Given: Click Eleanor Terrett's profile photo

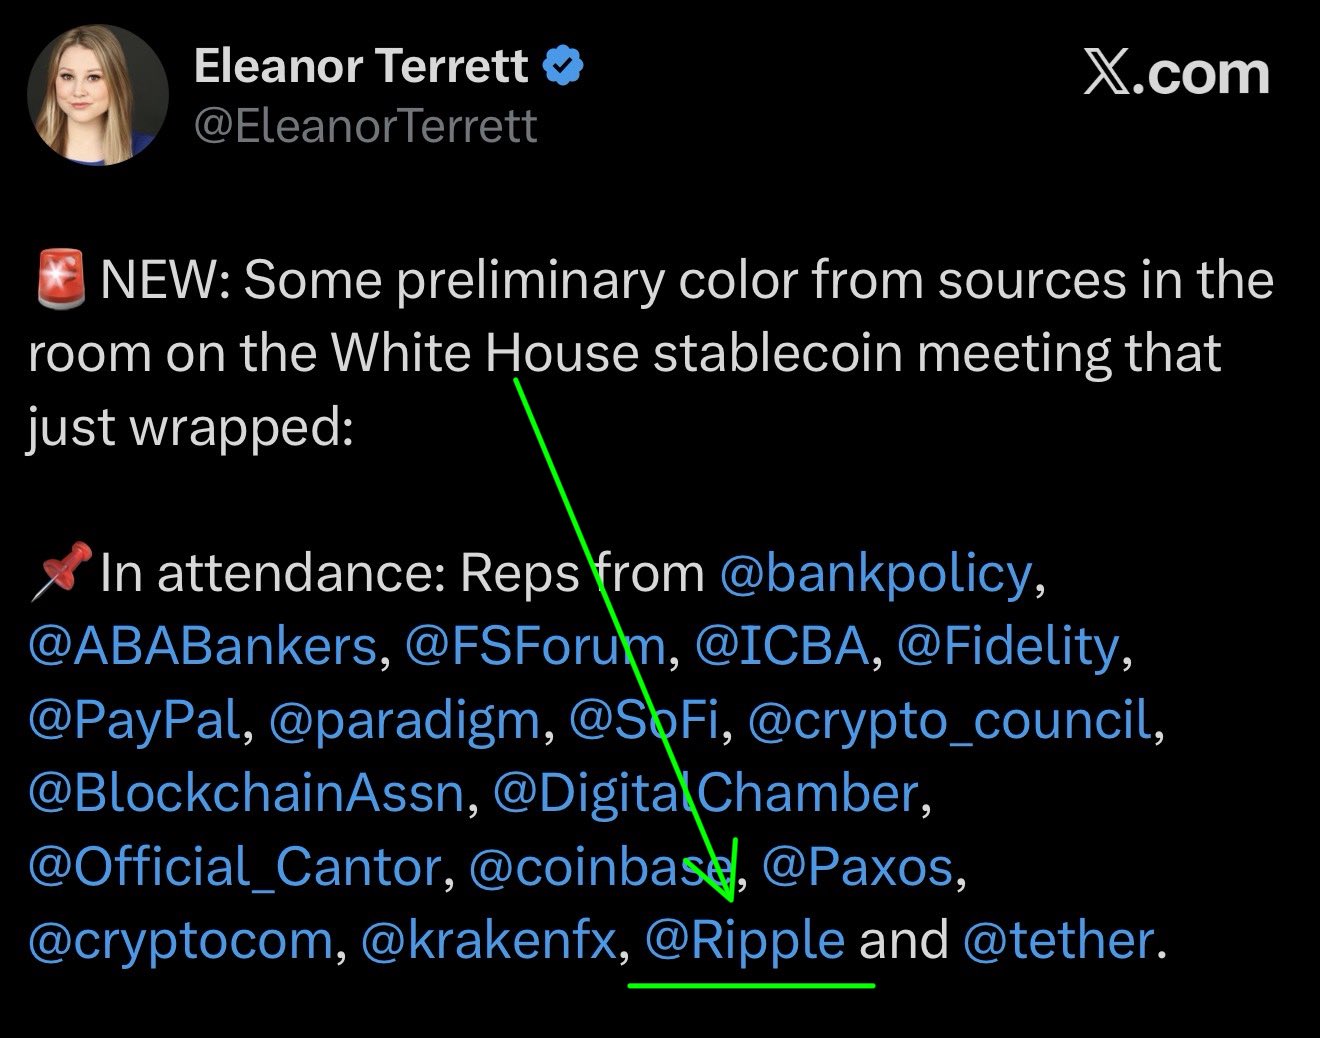Looking at the screenshot, I should pos(97,95).
